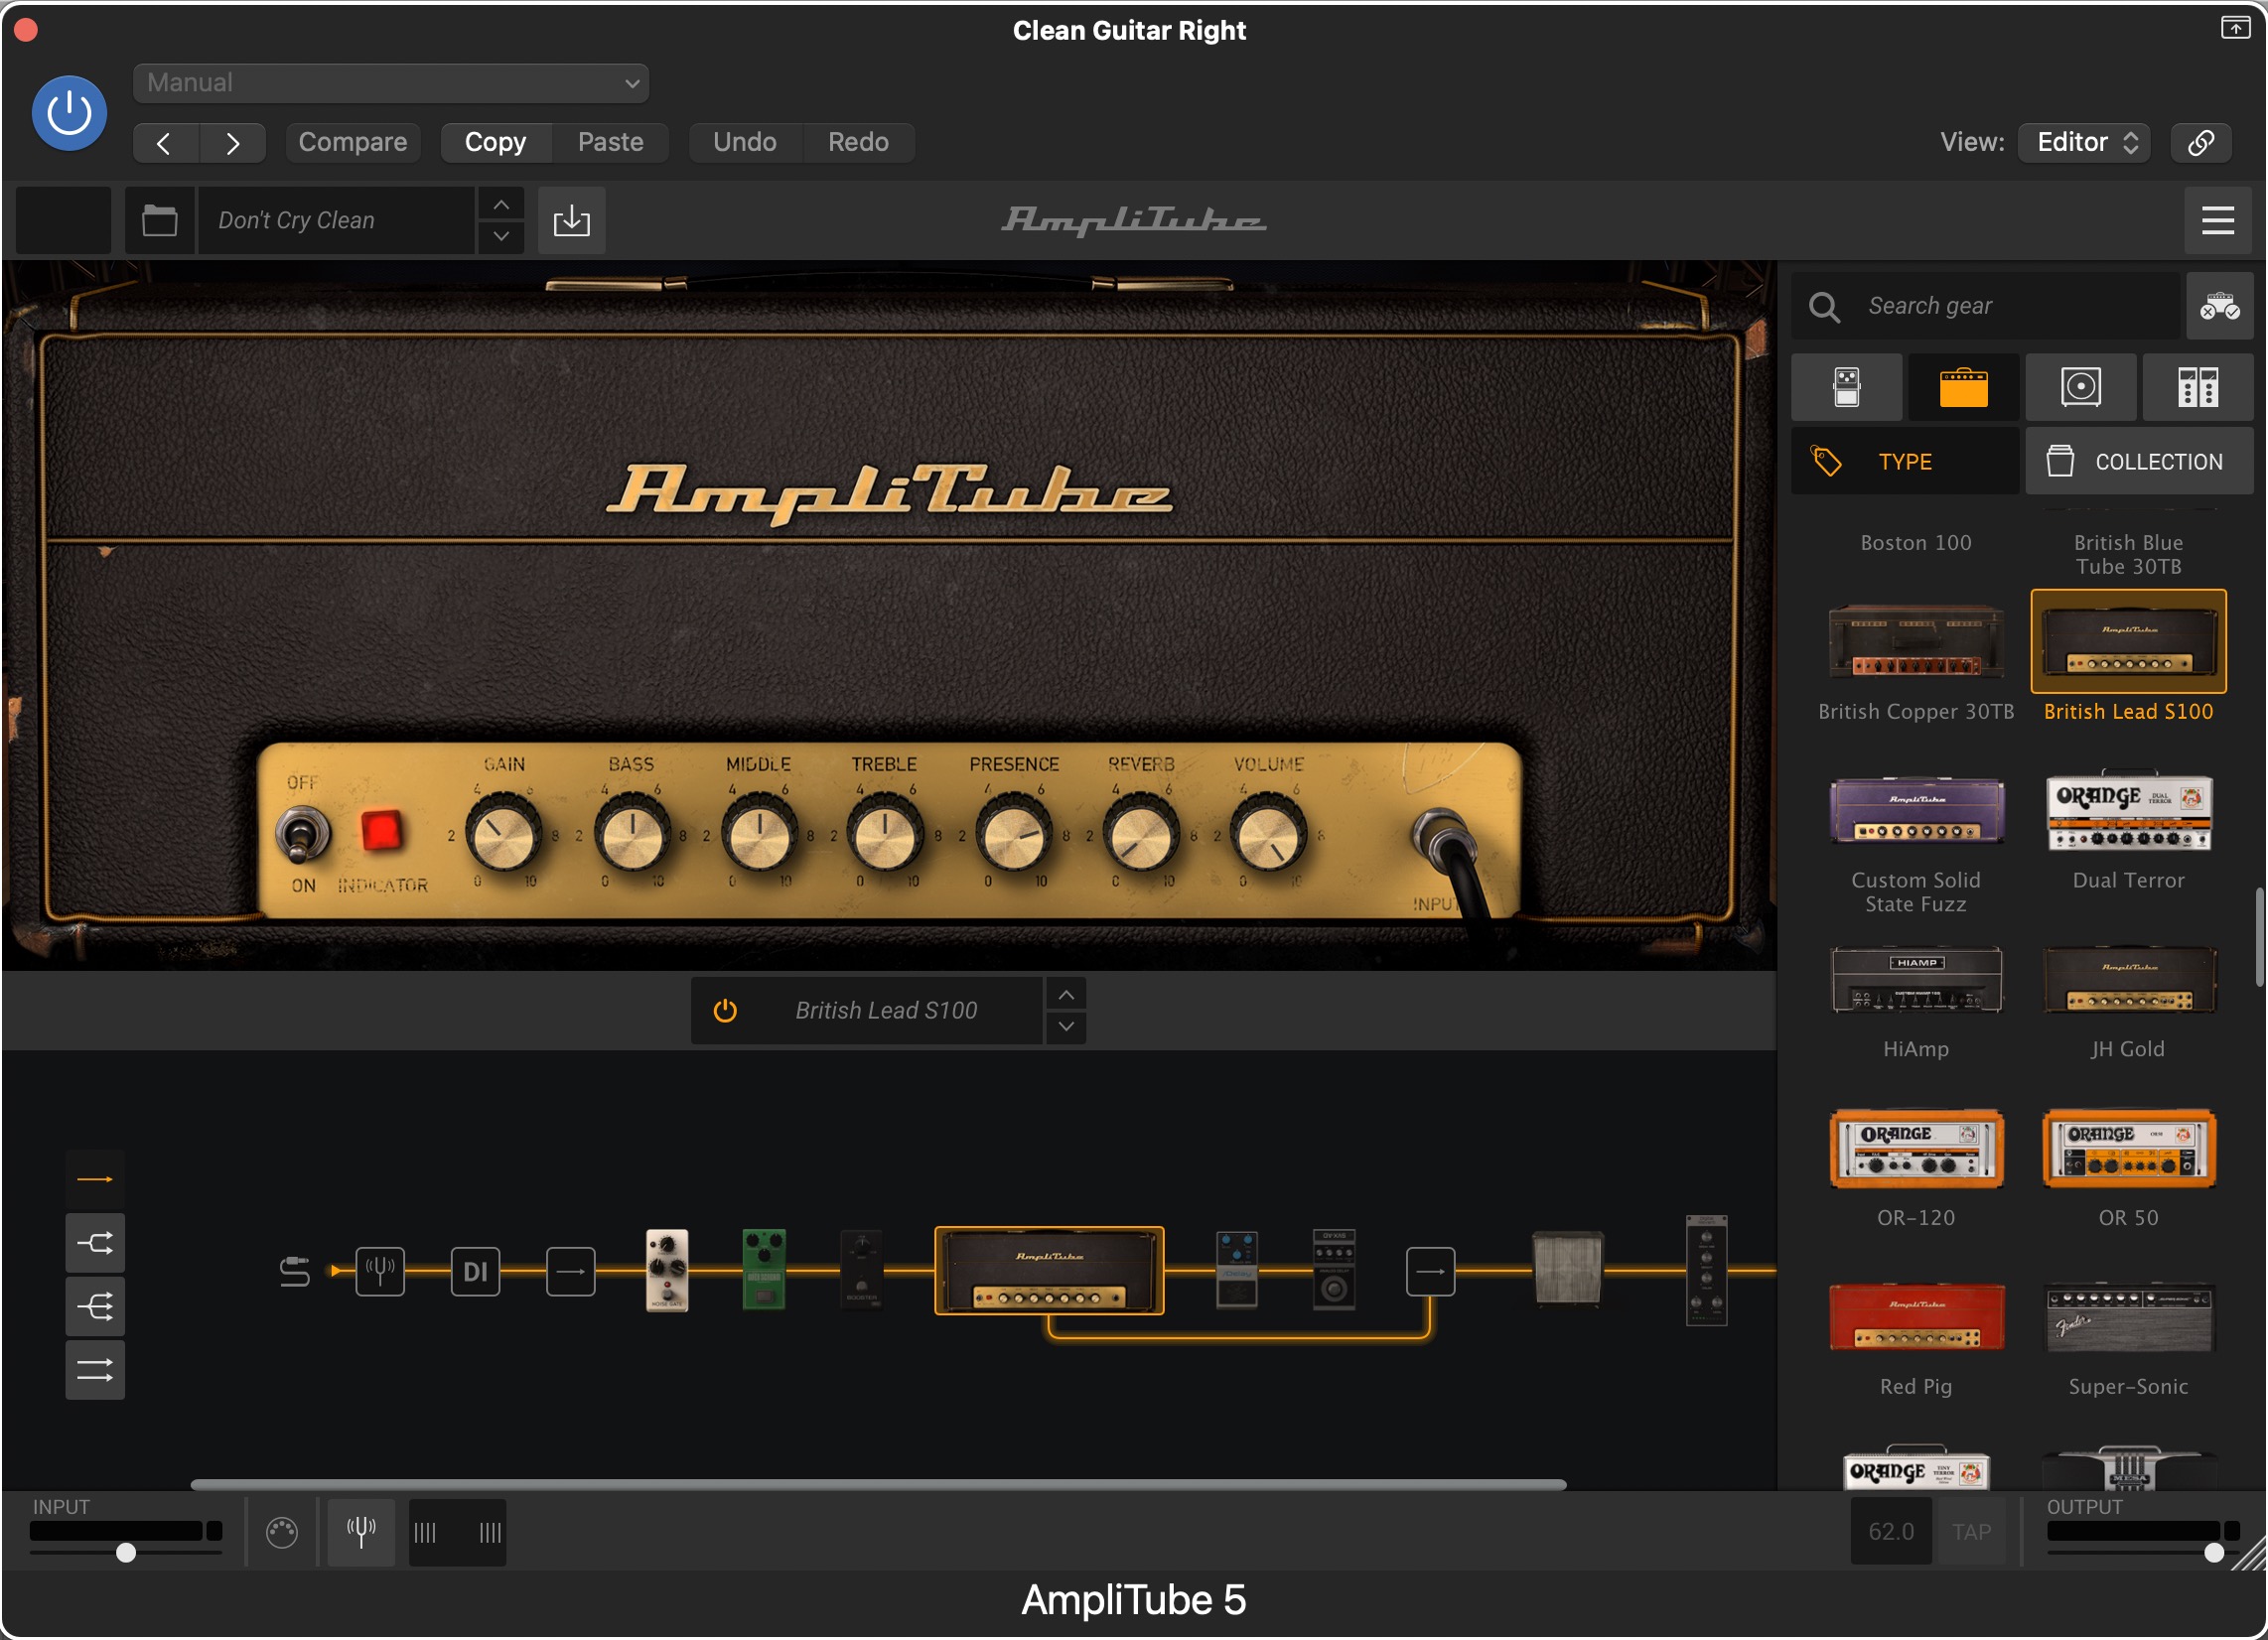
Task: Open the Custom Shop gear icon
Action: 2219,306
